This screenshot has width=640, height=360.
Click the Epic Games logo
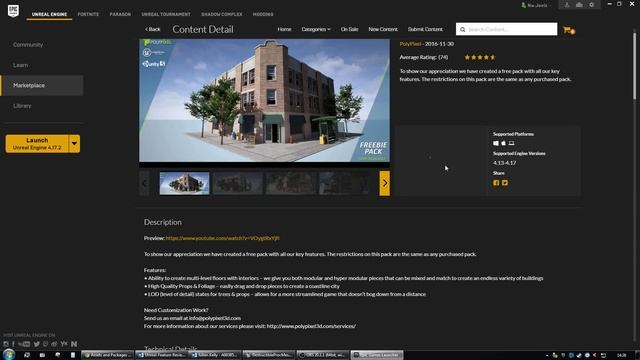point(13,10)
